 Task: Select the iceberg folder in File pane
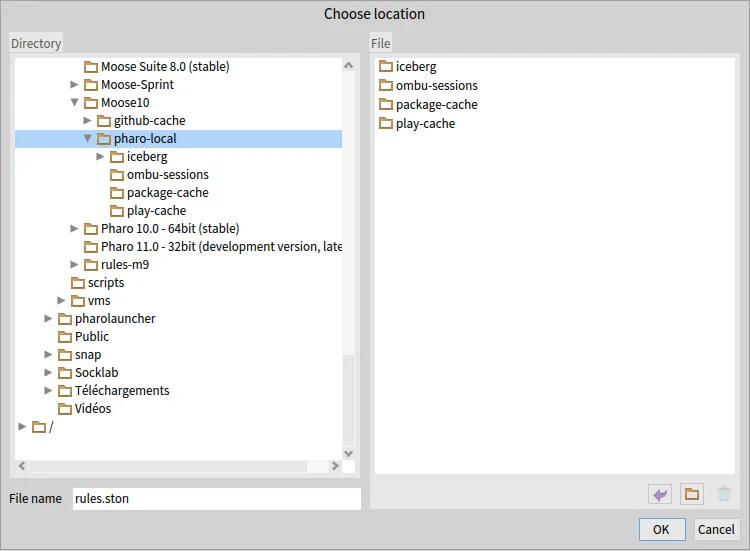tap(415, 67)
